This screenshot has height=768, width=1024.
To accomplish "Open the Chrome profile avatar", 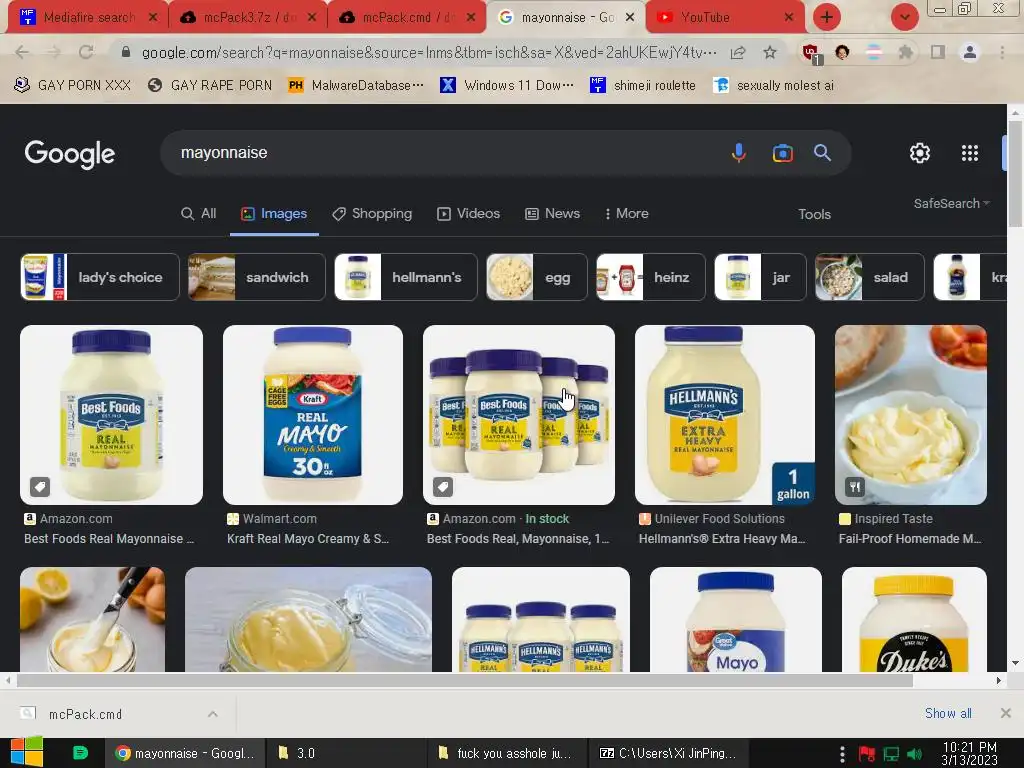I will (970, 52).
